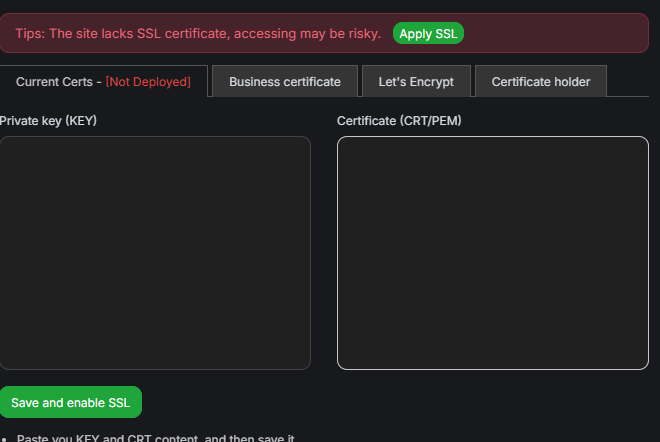Click the Paste KEY and CRT hint text
The image size is (660, 442).
[155, 438]
